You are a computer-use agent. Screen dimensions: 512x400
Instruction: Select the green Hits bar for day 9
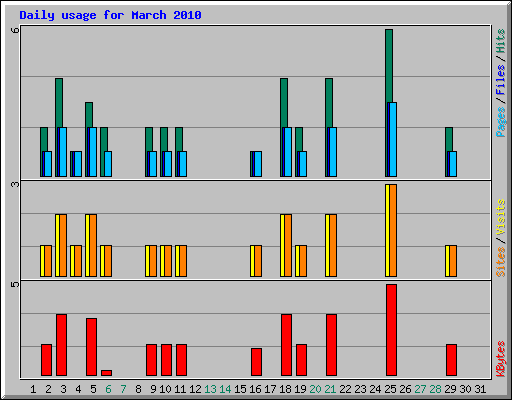(149, 139)
